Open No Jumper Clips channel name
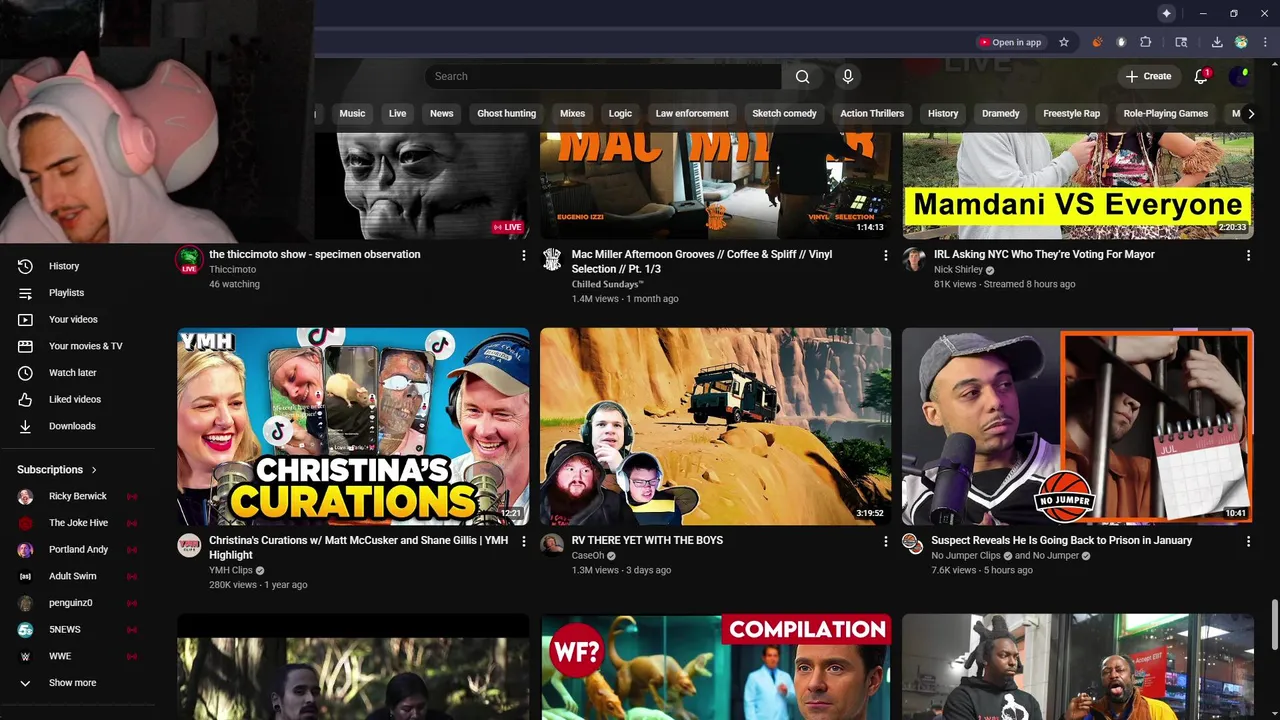This screenshot has width=1280, height=720. [966, 556]
